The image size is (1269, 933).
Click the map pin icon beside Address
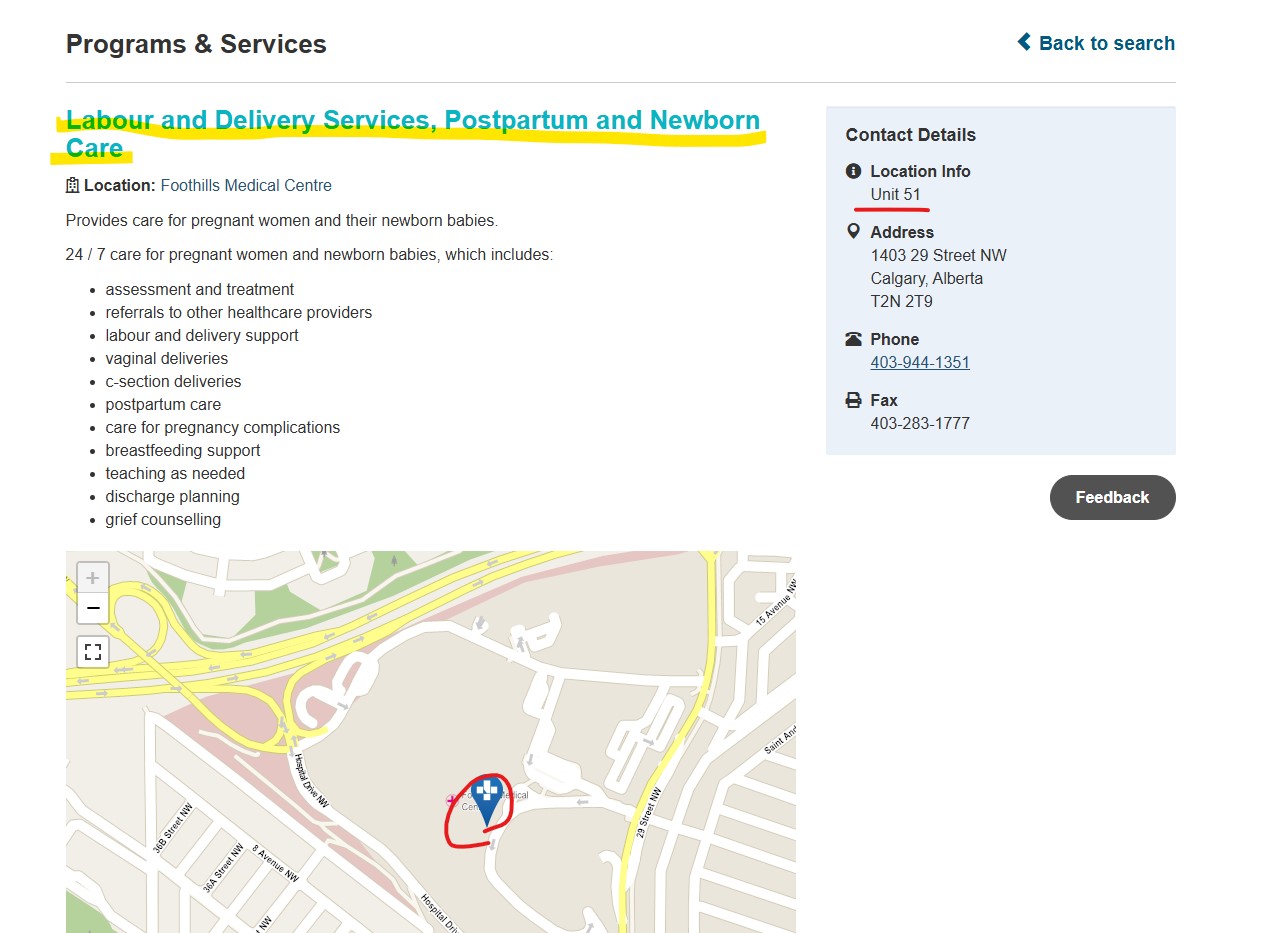(853, 230)
